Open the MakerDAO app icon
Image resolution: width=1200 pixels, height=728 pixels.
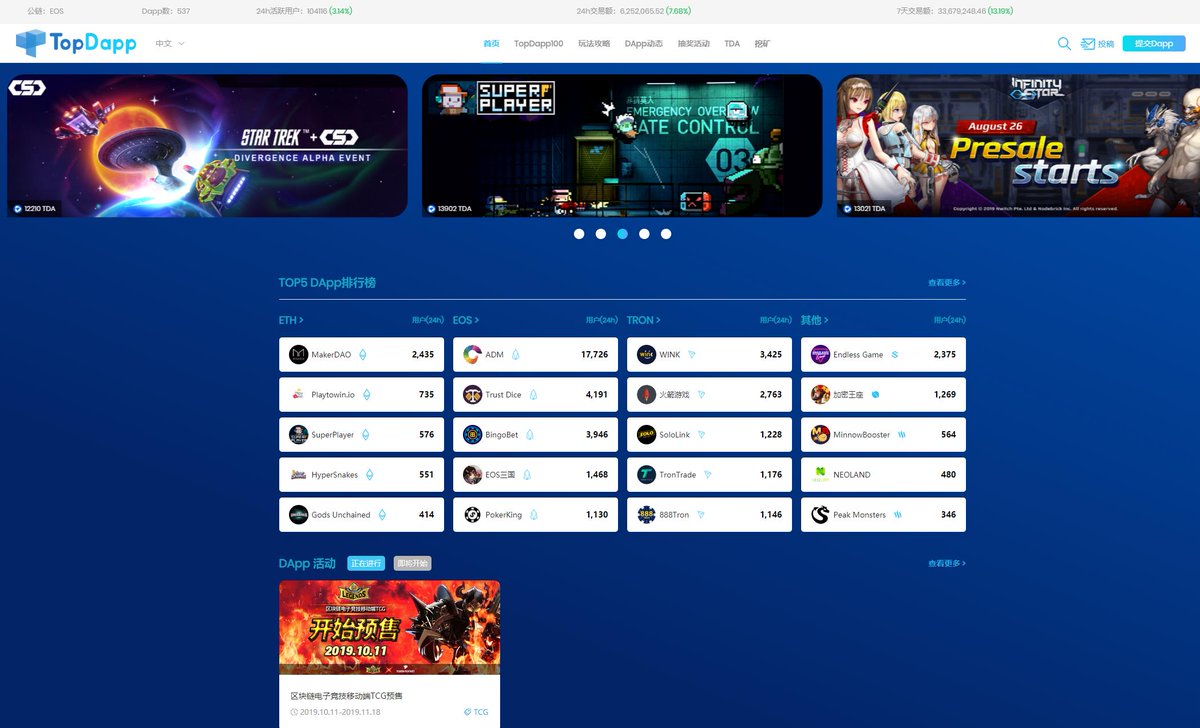coord(298,355)
